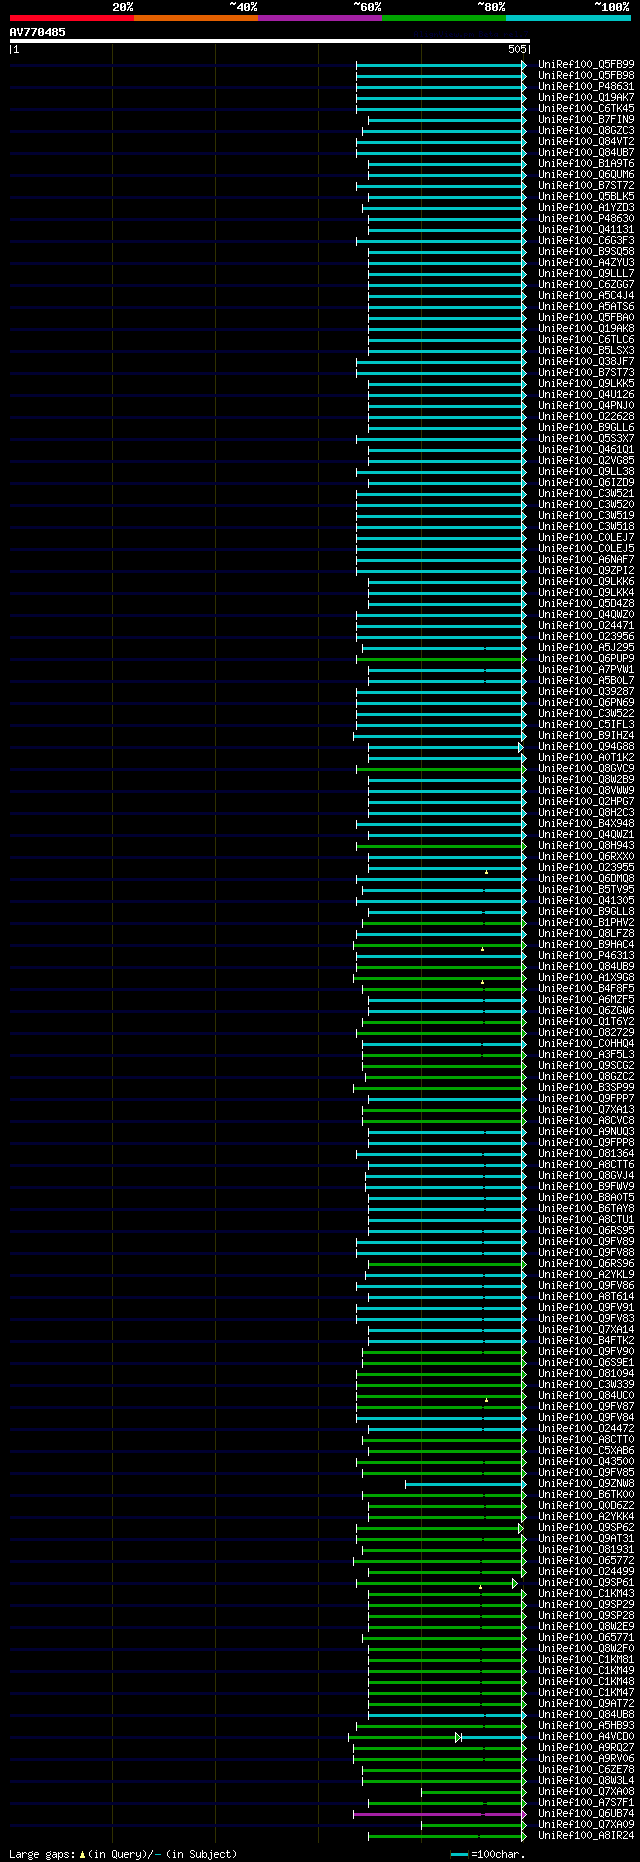This screenshot has width=640, height=1862.
Task: Click the Large gaps legend text
Action: click(x=123, y=1854)
